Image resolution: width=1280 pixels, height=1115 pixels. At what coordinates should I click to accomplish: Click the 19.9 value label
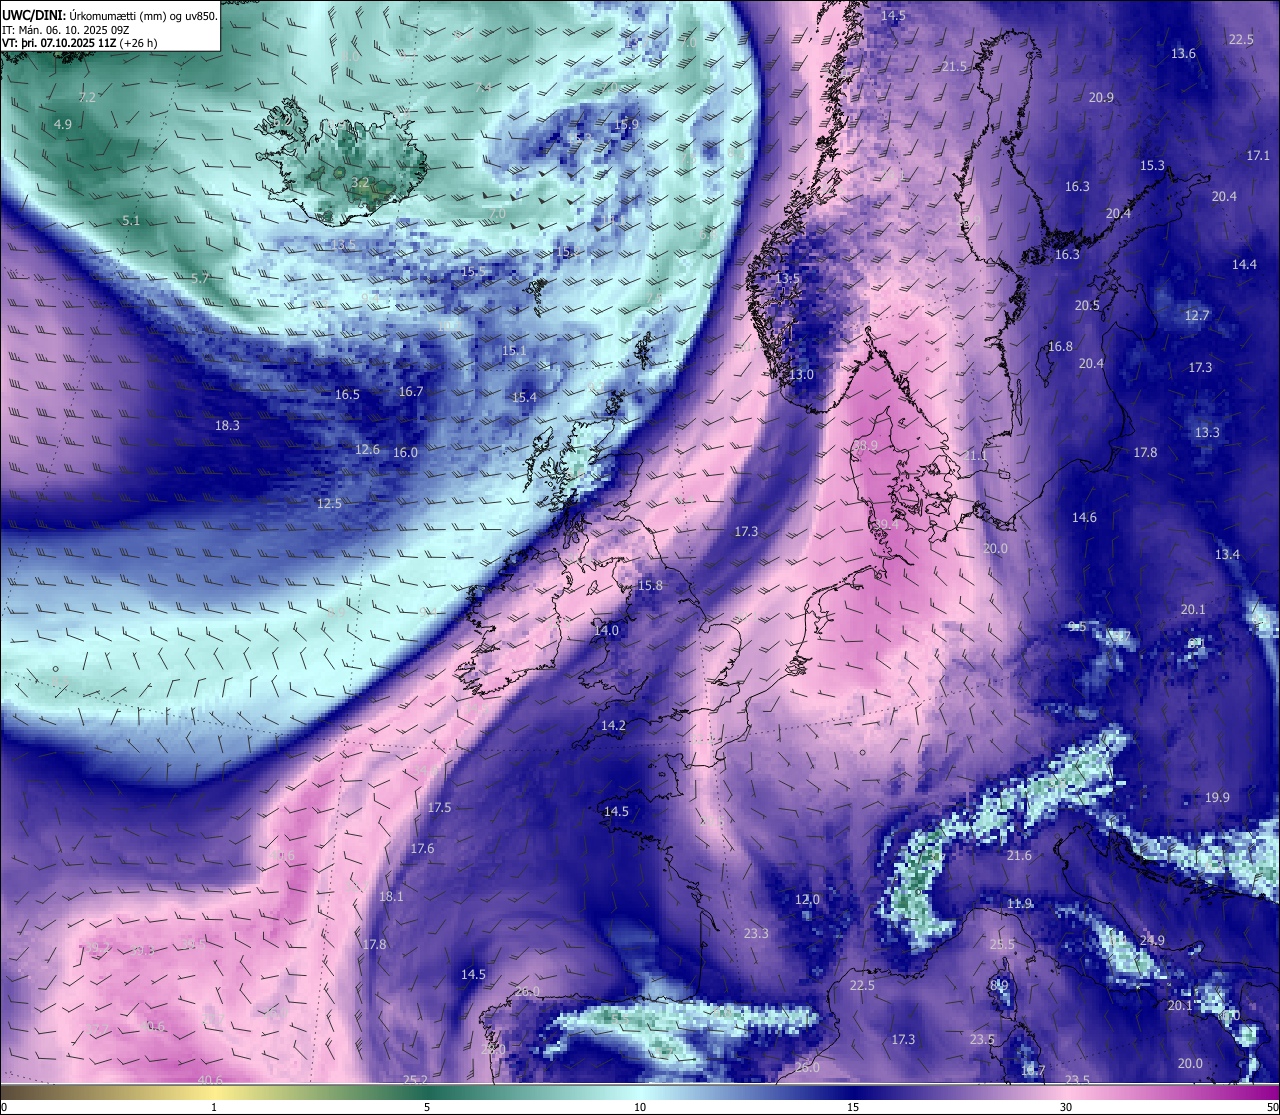(1217, 797)
